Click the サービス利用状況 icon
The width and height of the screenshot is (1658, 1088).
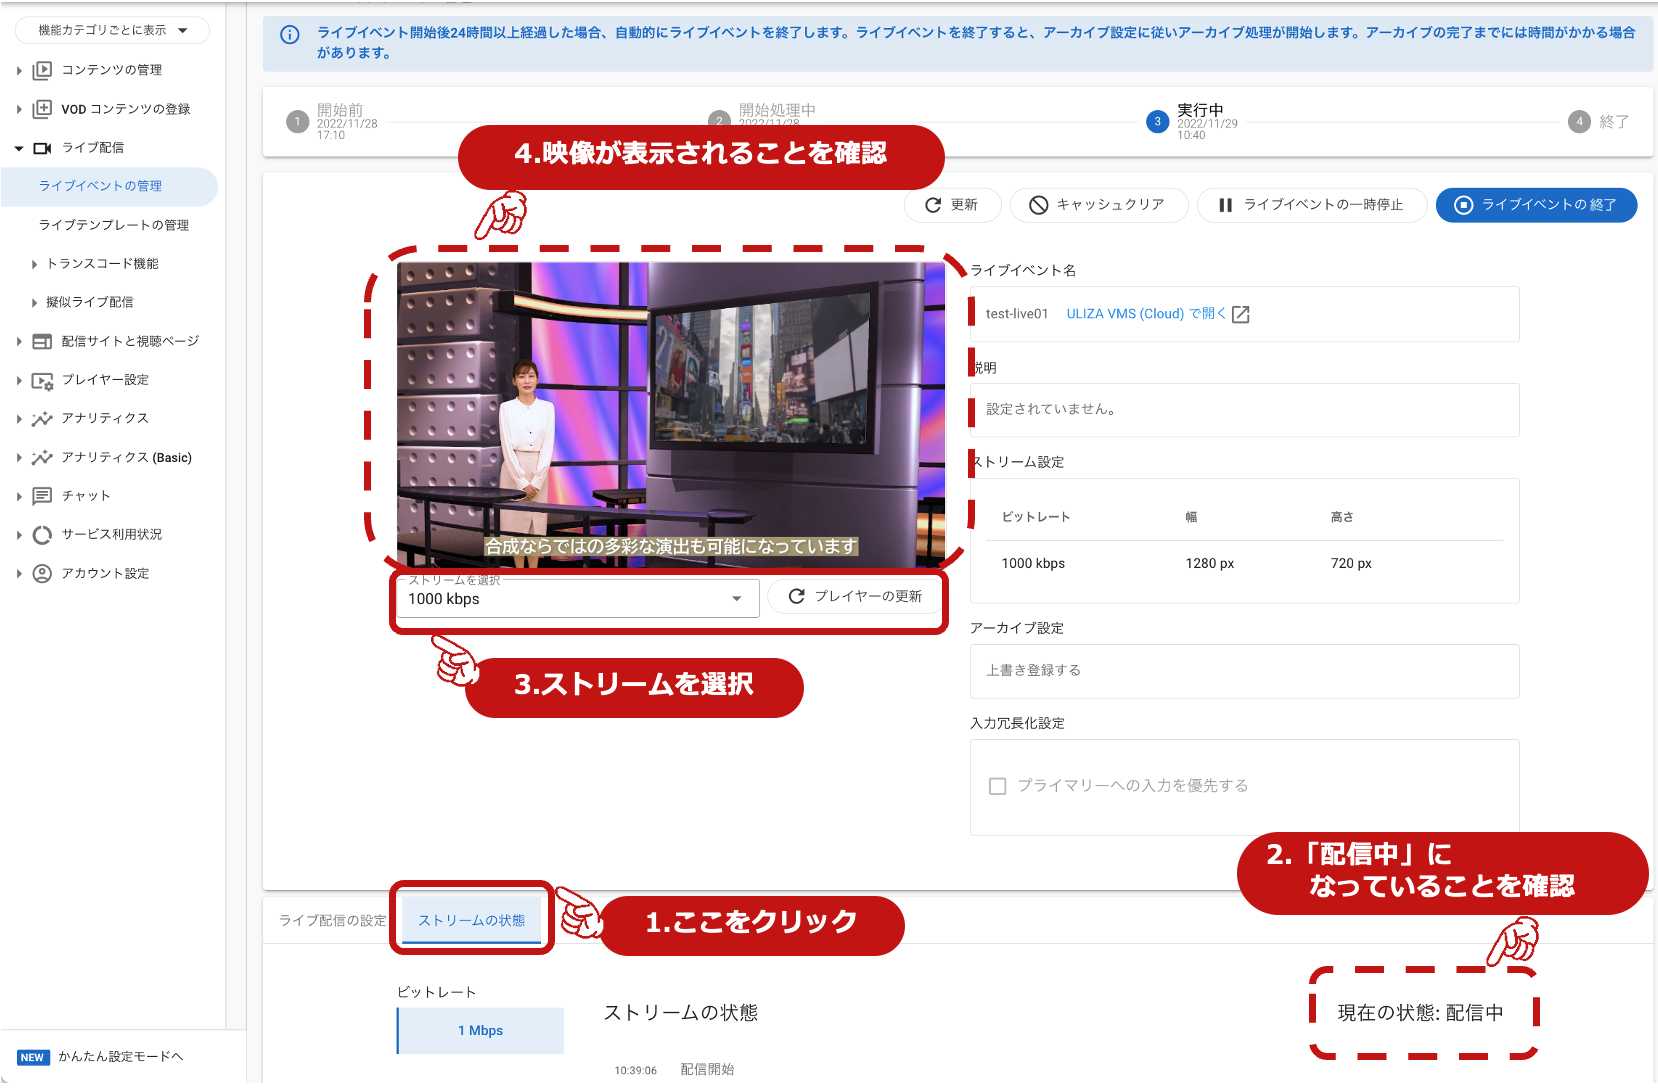42,535
